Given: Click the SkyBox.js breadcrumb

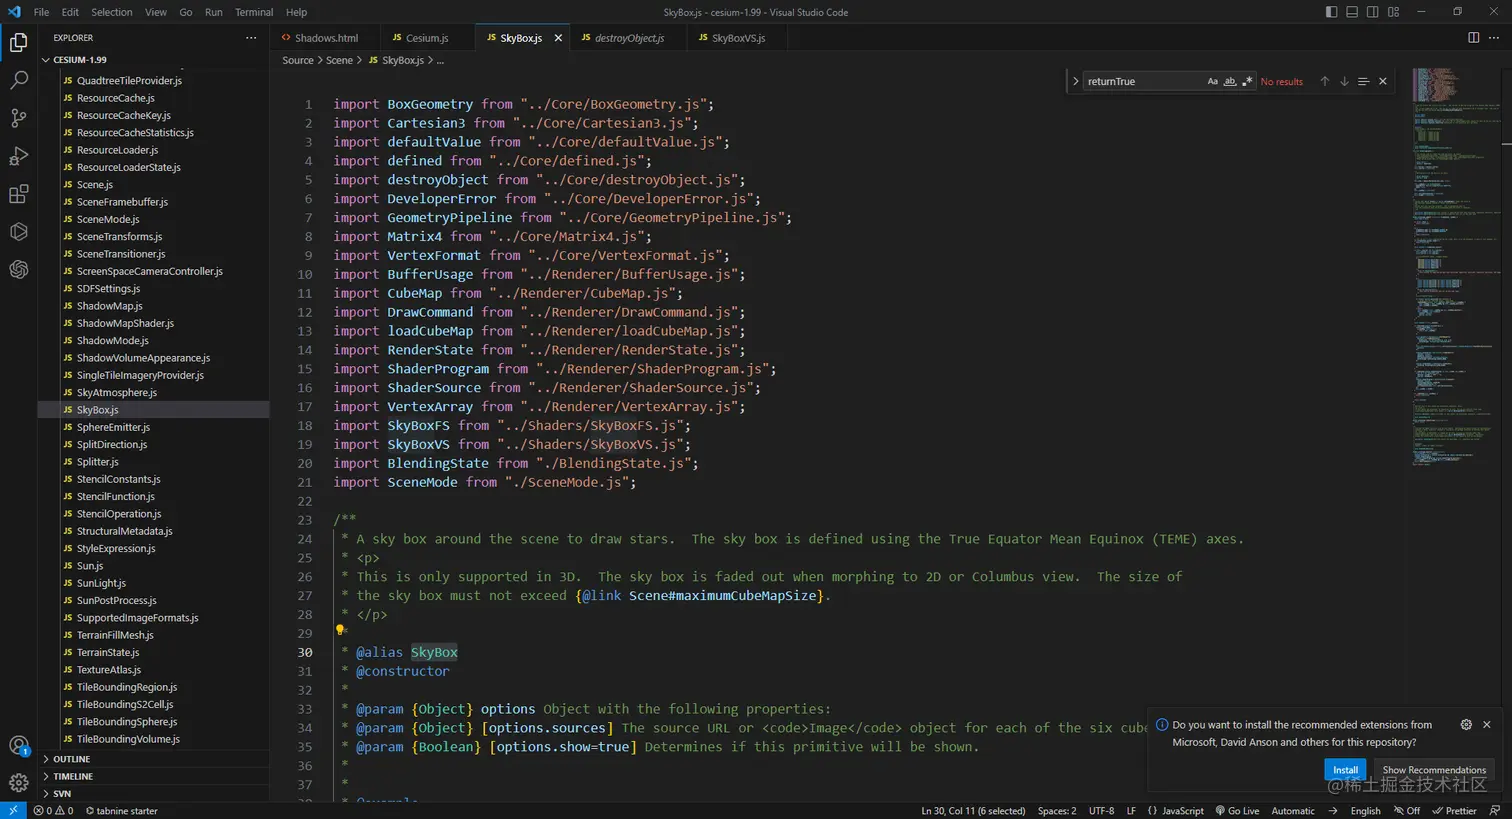Looking at the screenshot, I should [395, 61].
